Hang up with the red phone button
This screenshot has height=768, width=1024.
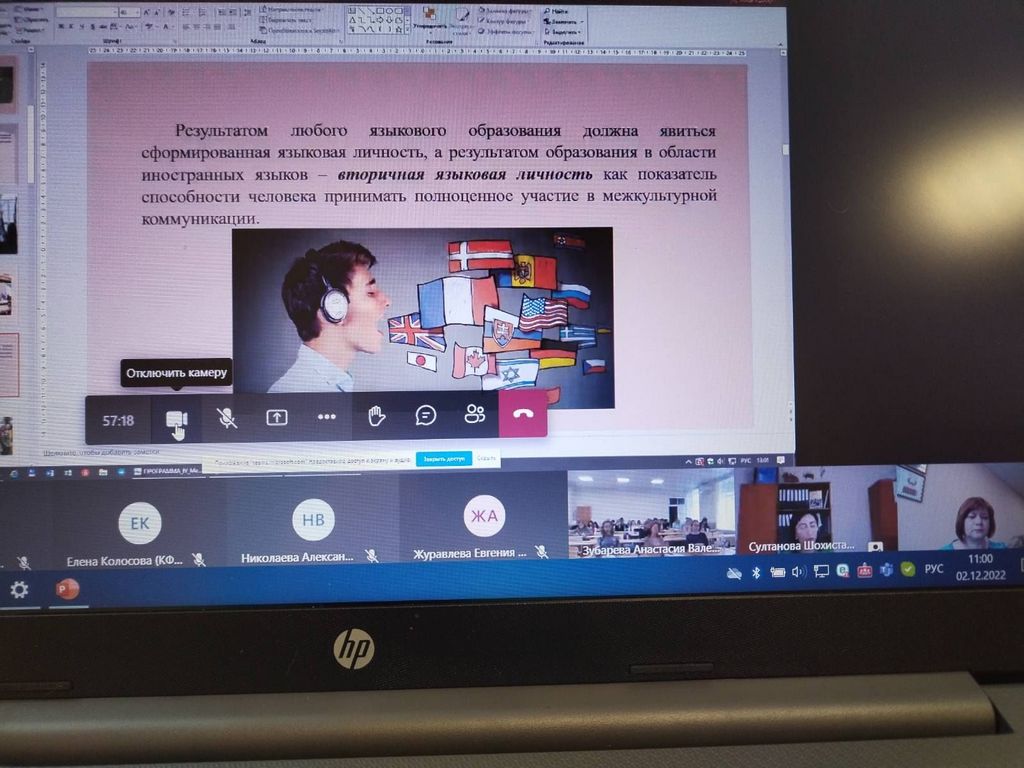523,414
